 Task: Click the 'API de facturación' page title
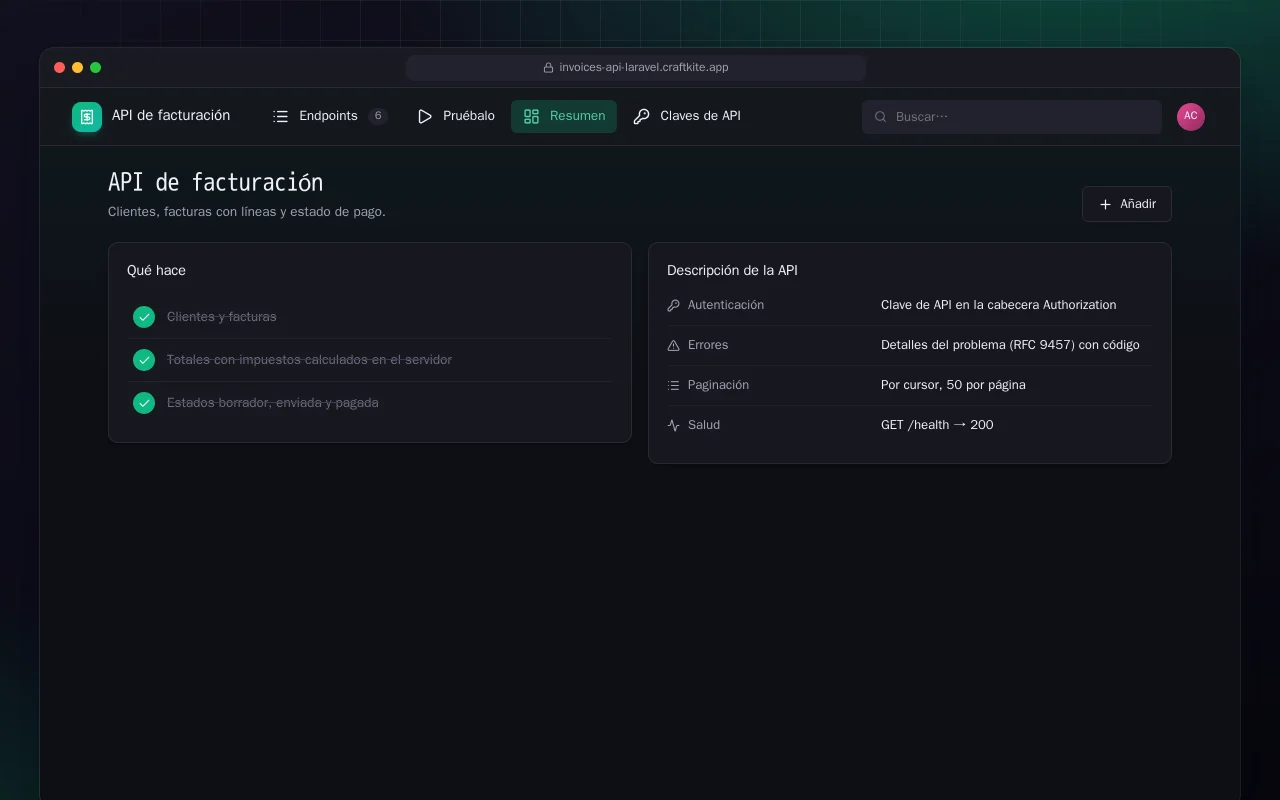[x=215, y=183]
